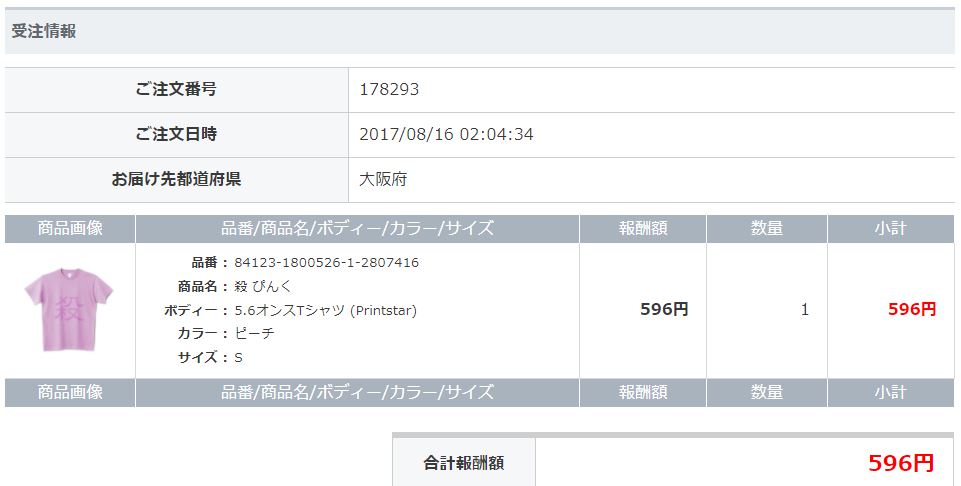Click the pink T-shirt product thumbnail

coord(69,310)
